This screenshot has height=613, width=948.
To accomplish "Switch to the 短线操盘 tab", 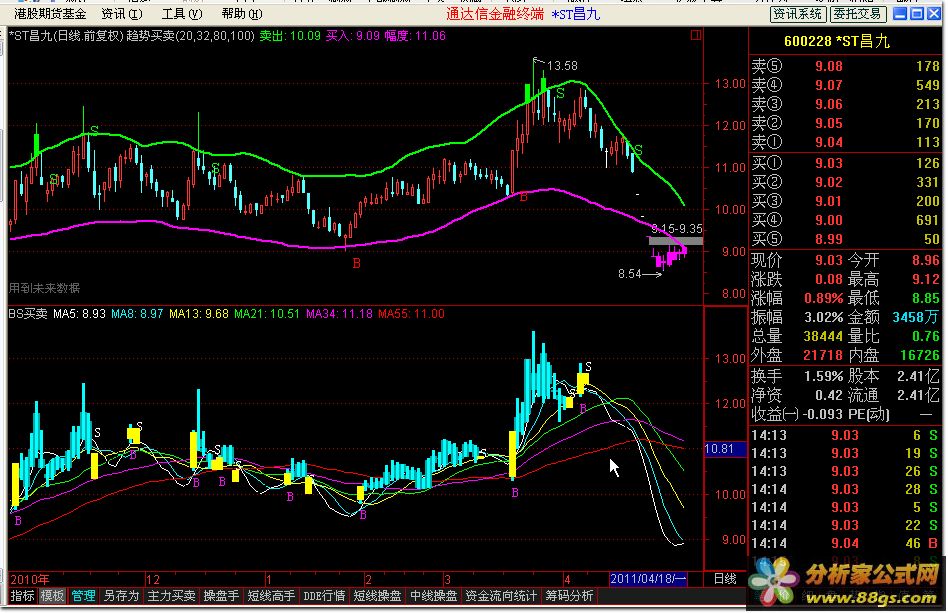I will tap(377, 596).
